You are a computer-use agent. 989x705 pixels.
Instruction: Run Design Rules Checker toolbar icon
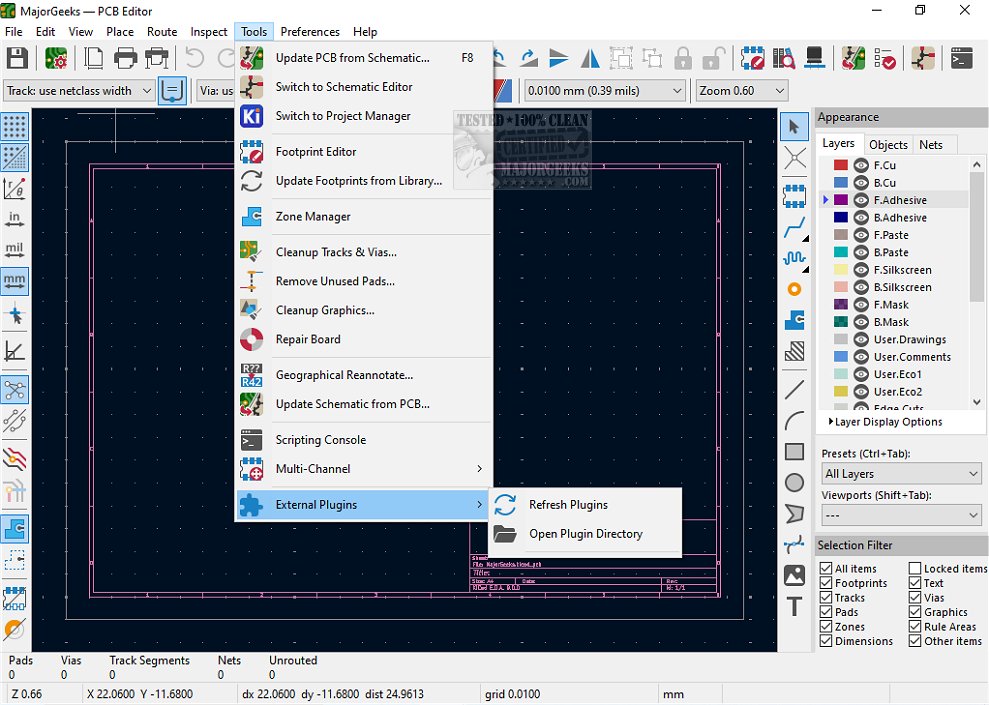tap(885, 59)
